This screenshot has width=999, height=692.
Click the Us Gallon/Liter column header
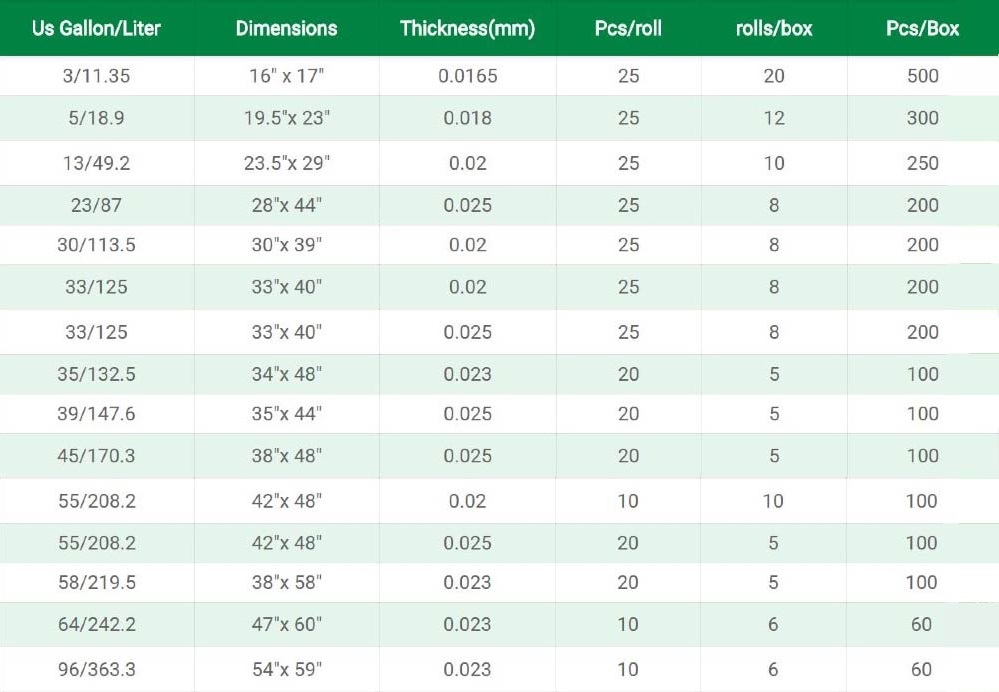(x=96, y=28)
